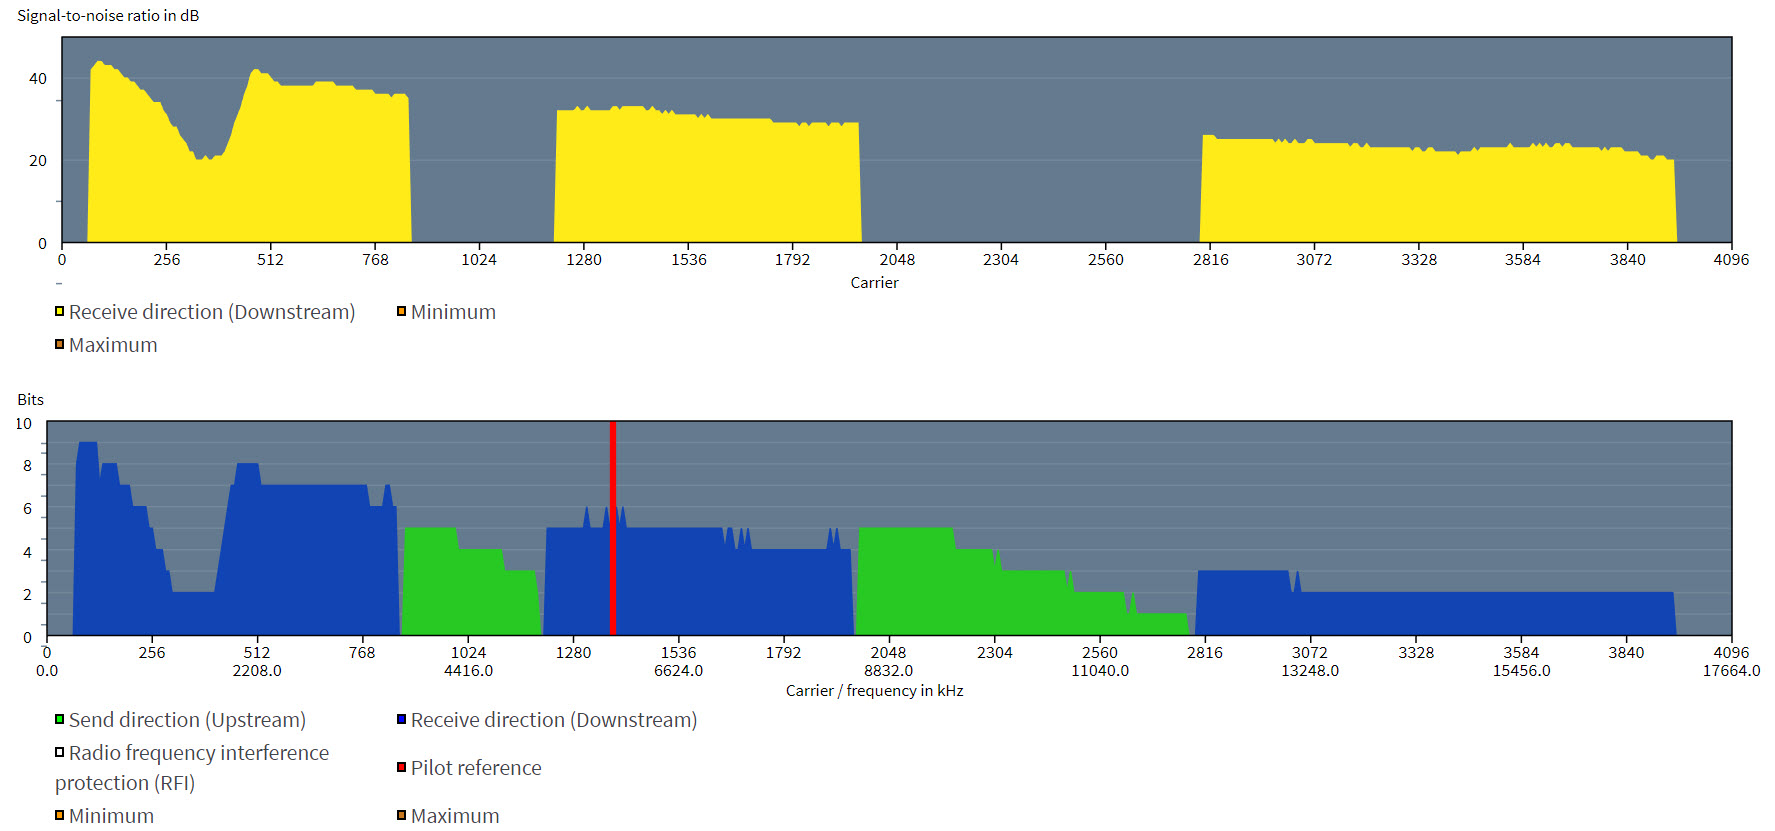Click the 17664.0 frequency axis value

click(x=1731, y=671)
